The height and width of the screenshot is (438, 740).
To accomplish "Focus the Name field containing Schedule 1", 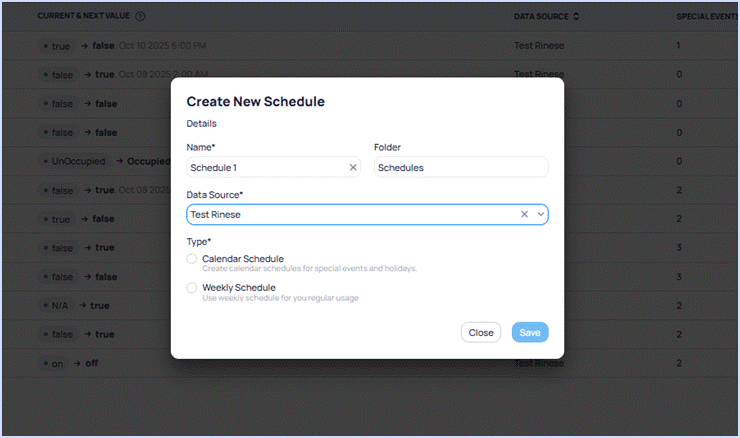I will [265, 168].
